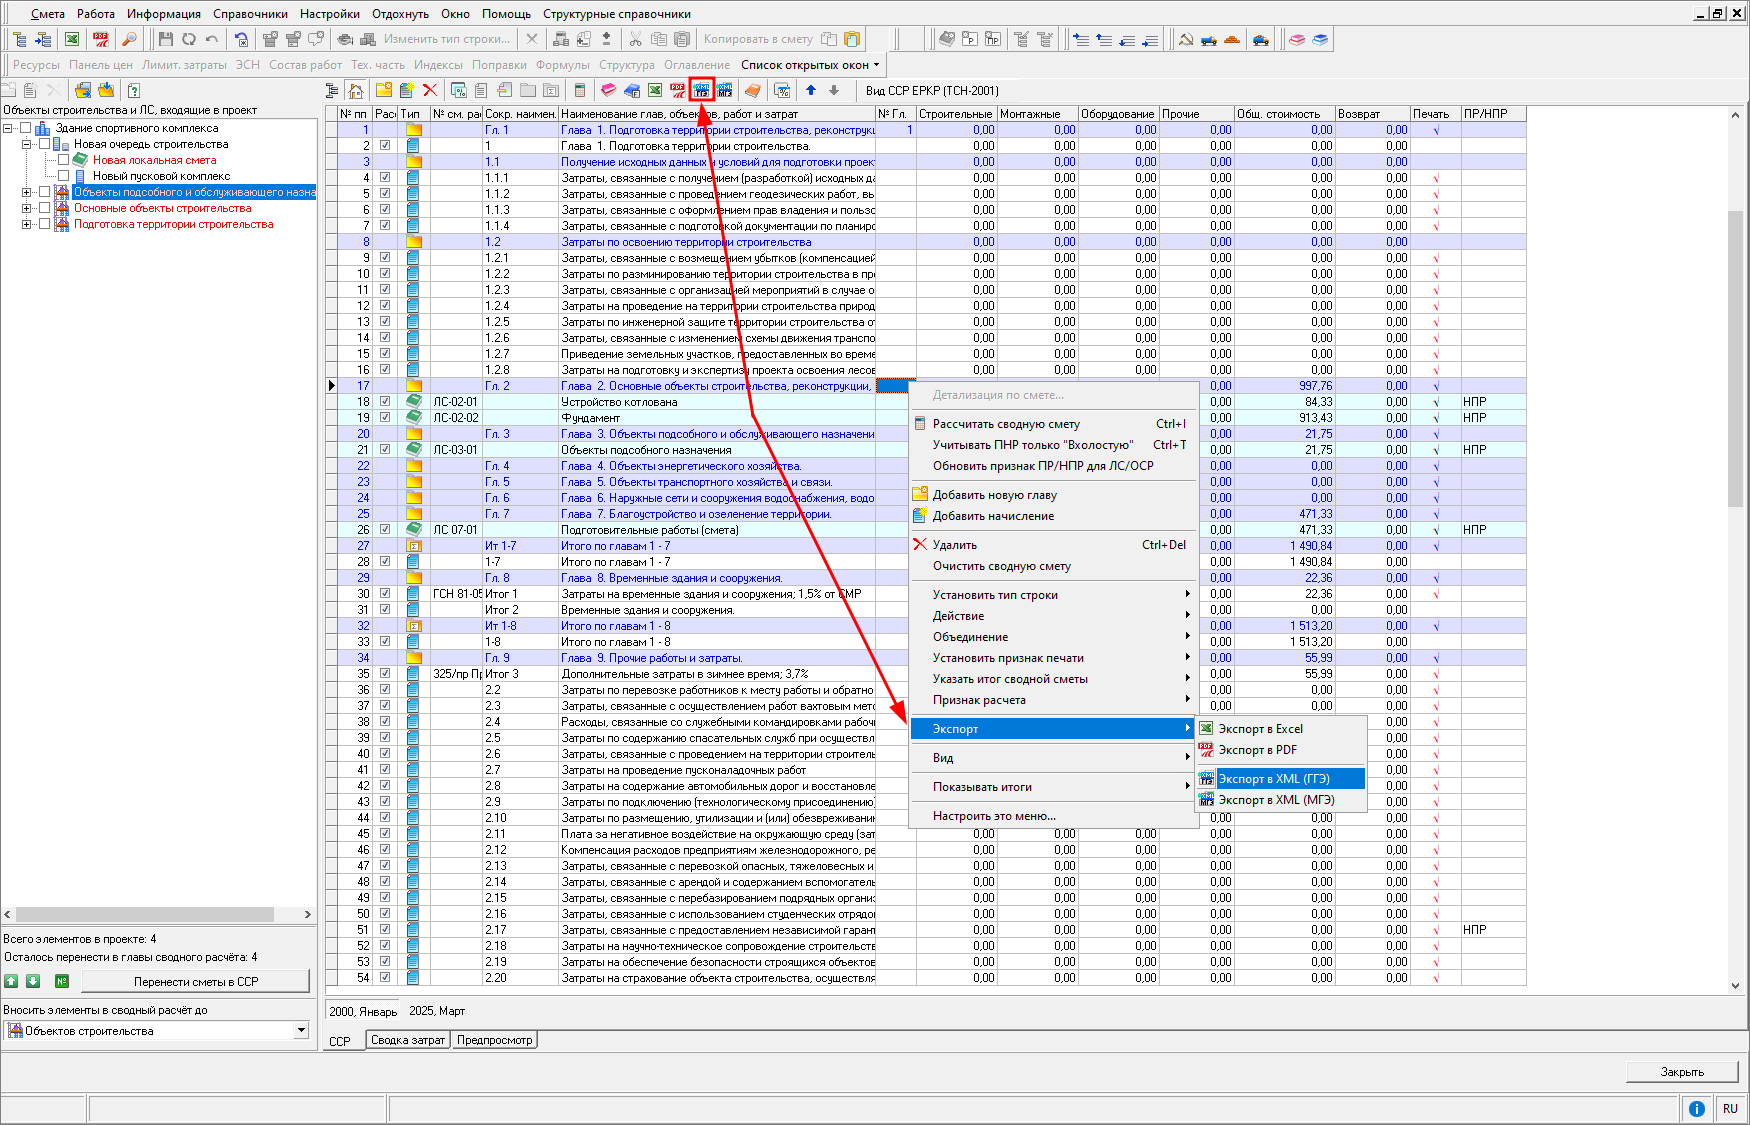Viewport: 1750px width, 1125px height.
Task: Click the hammer and sickle icon
Action: coord(1185,39)
